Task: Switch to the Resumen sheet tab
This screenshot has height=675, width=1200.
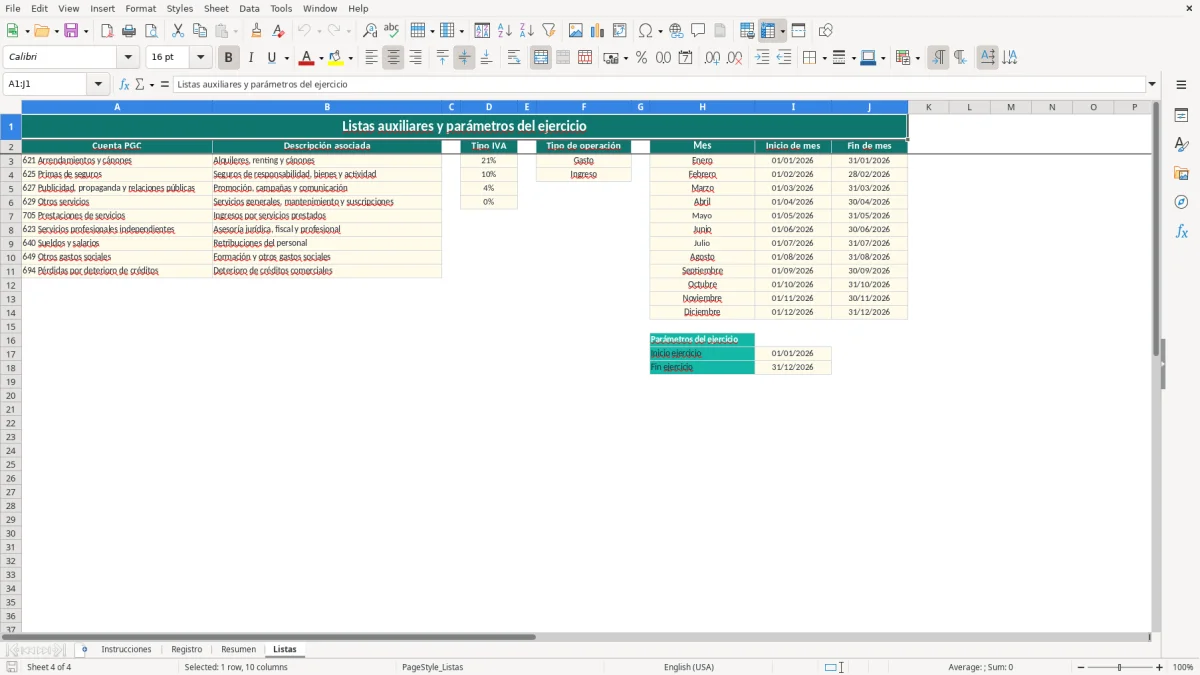Action: 238,649
